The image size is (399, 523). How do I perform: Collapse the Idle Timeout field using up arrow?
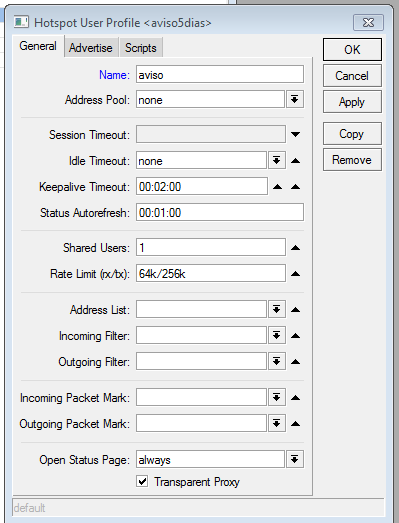coord(295,161)
